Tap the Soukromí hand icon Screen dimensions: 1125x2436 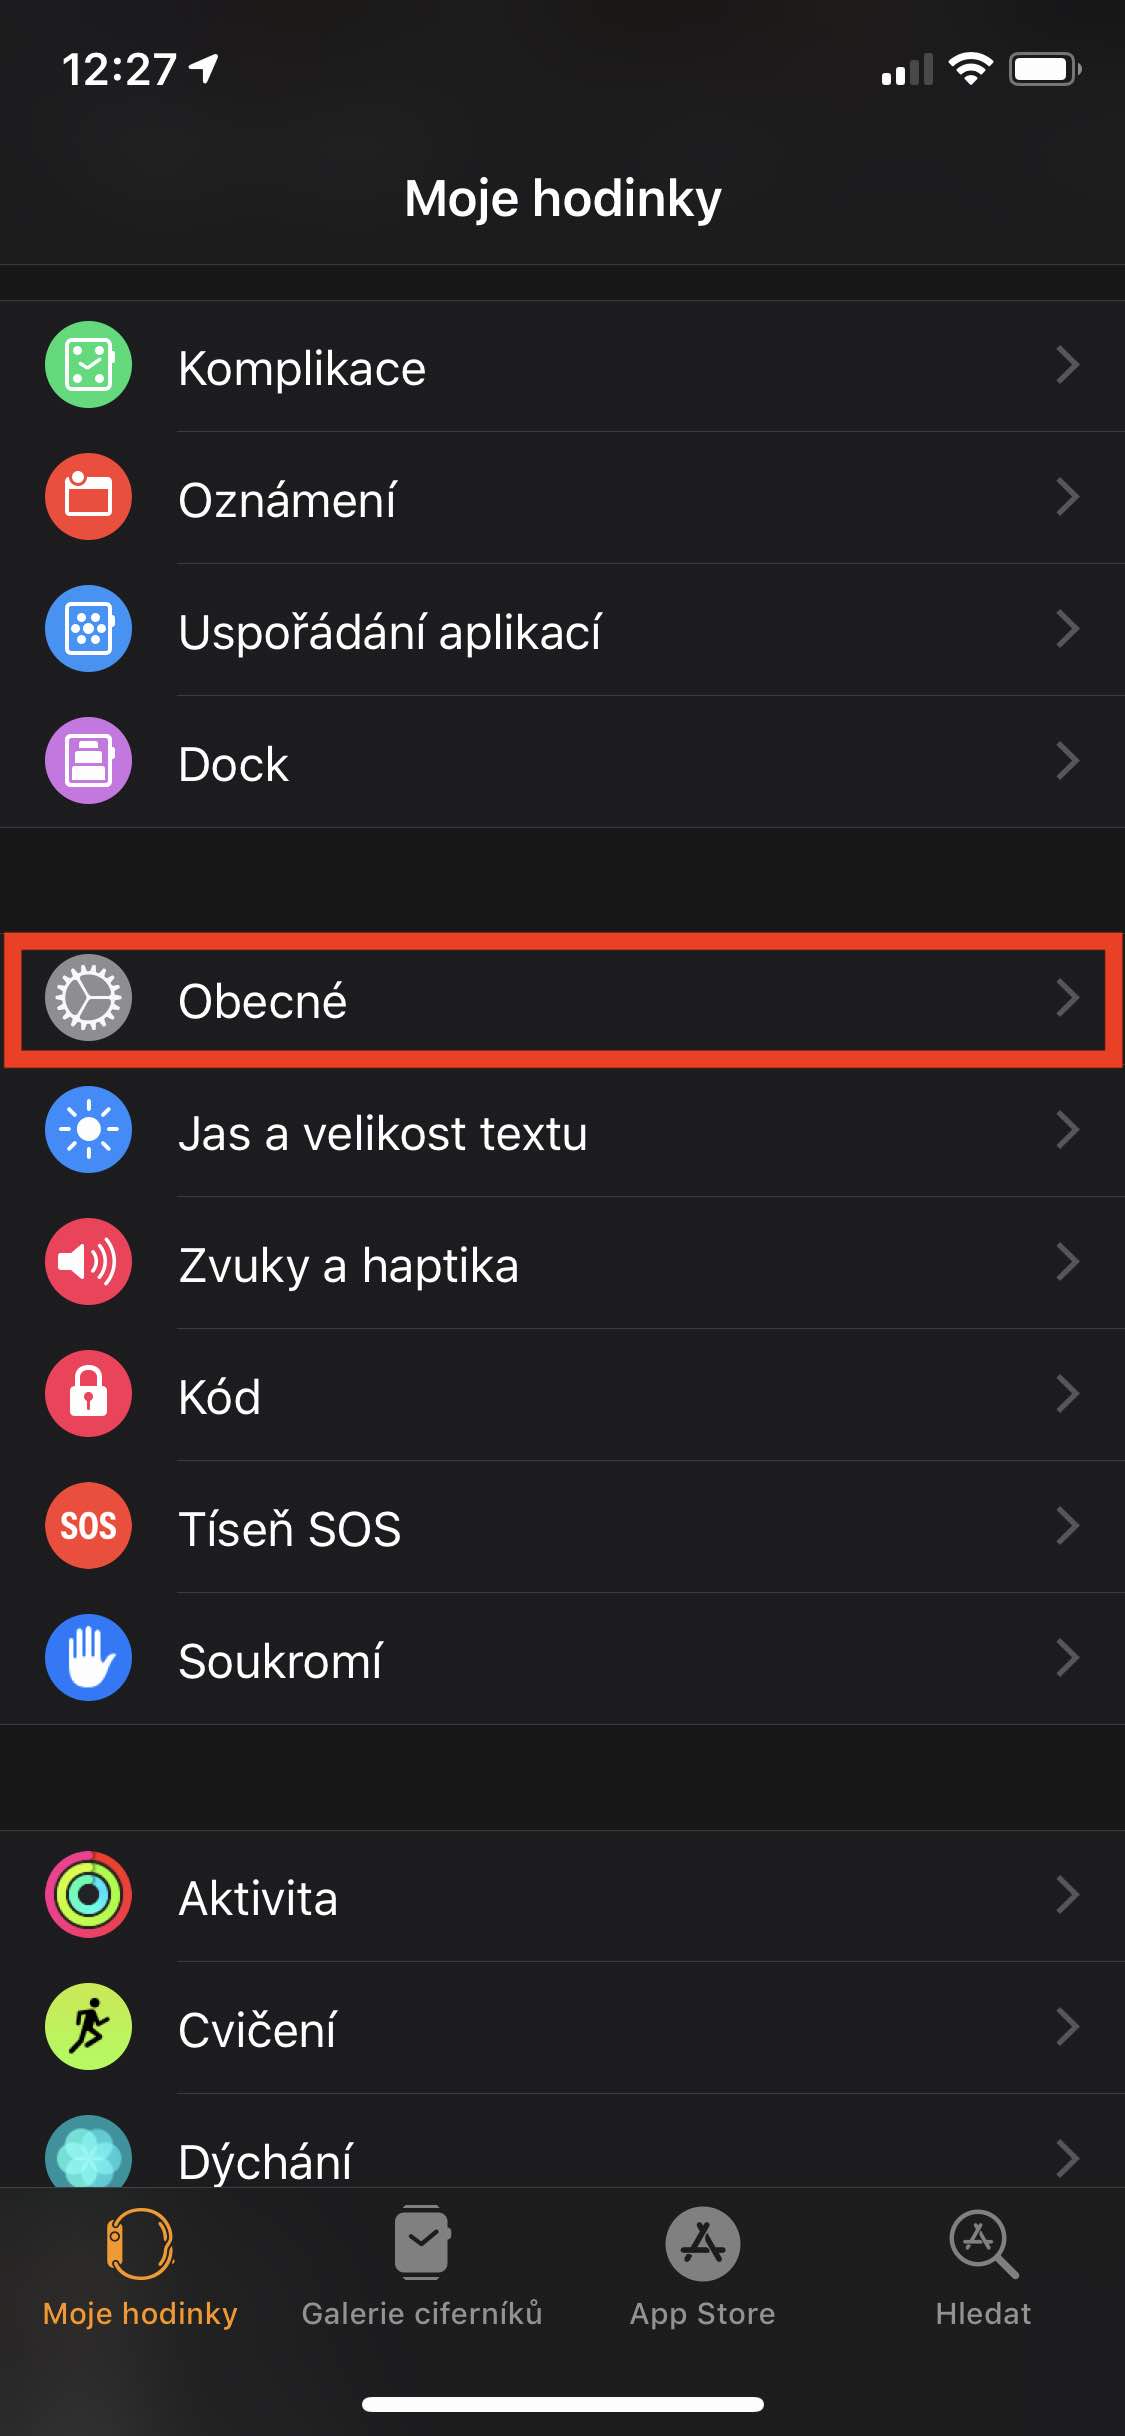coord(88,1658)
